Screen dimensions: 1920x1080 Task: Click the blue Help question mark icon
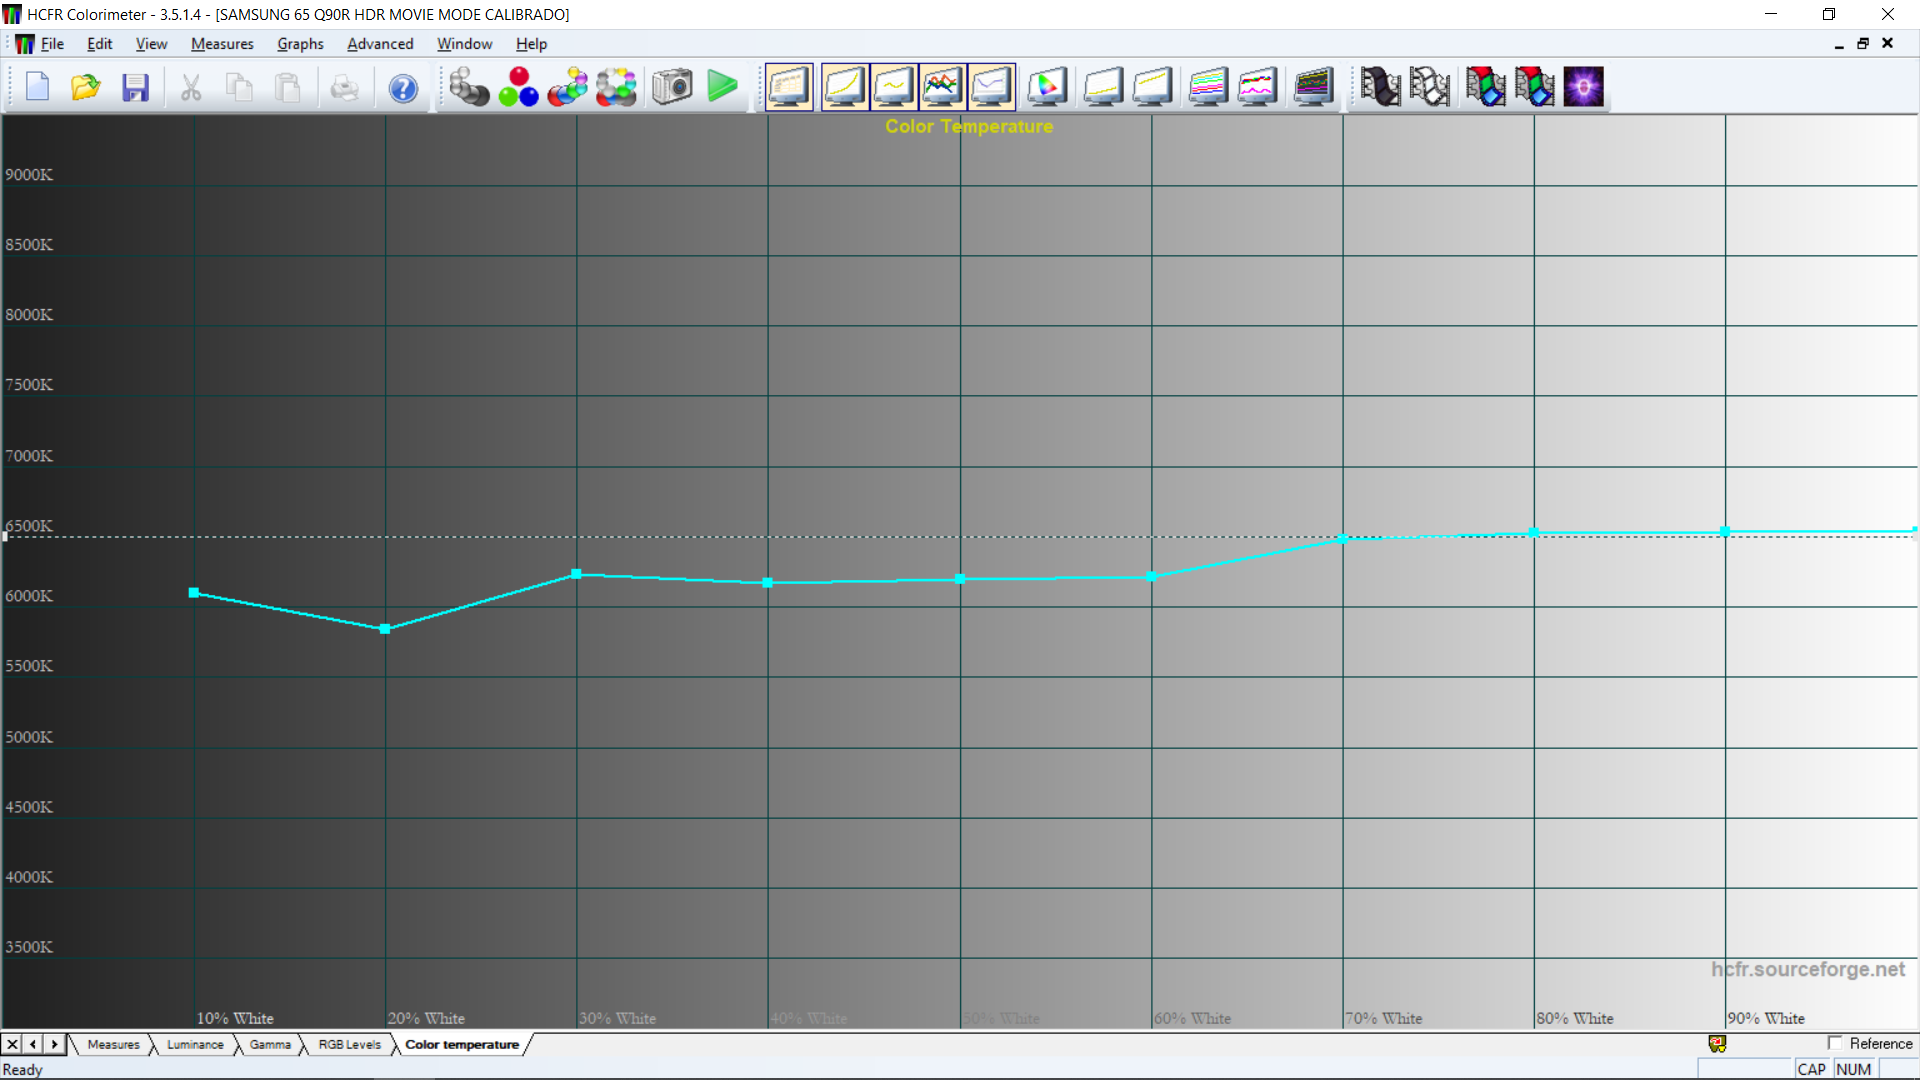(x=403, y=88)
